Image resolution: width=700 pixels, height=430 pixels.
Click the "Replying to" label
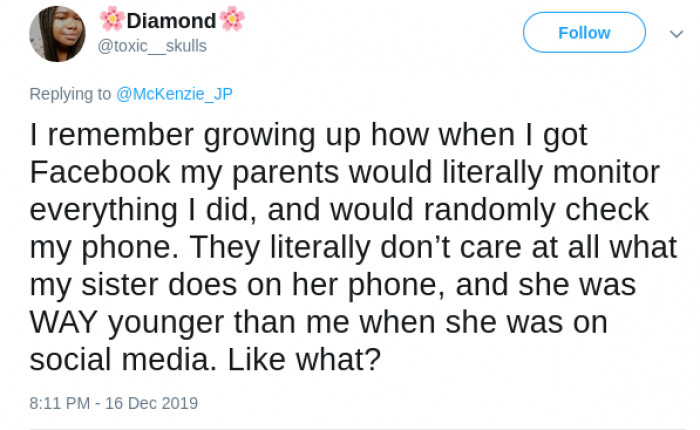pyautogui.click(x=70, y=94)
